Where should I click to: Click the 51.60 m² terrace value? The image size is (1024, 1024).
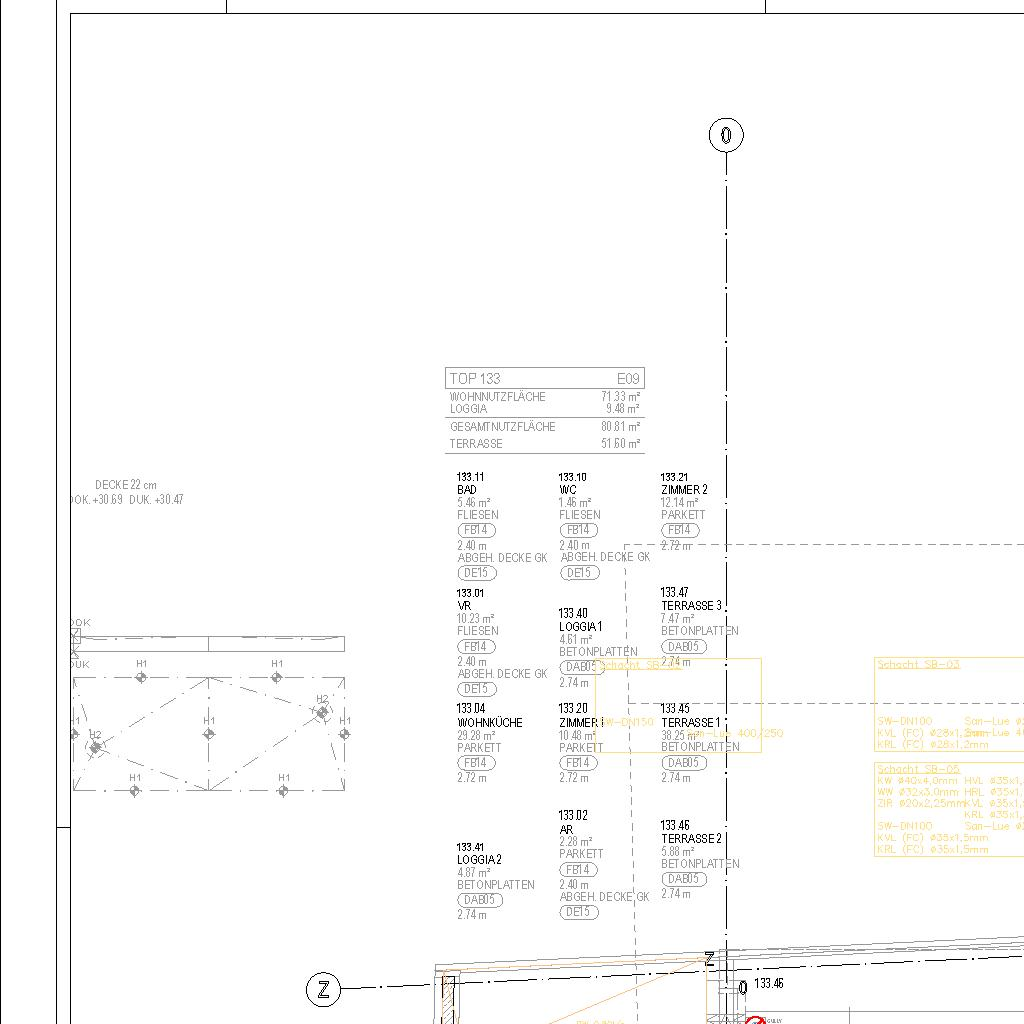point(620,443)
